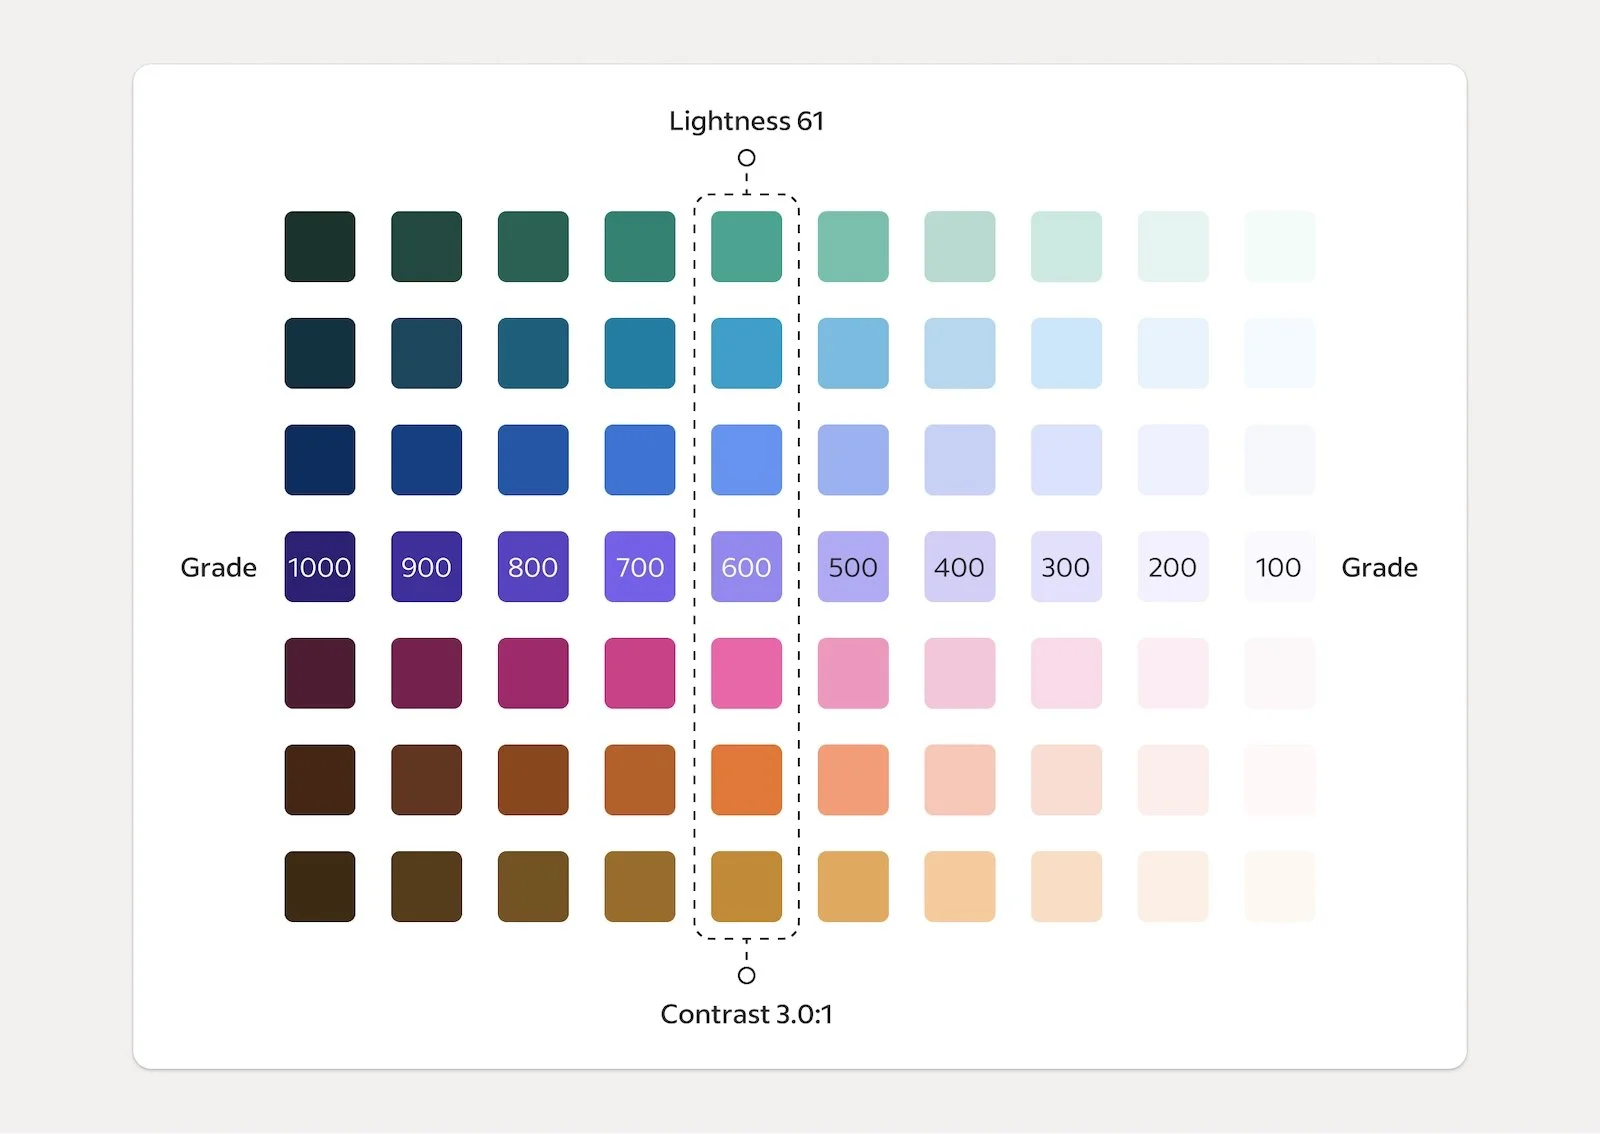
Task: Click the faint pink swatch in the 200 column
Action: click(x=1173, y=673)
